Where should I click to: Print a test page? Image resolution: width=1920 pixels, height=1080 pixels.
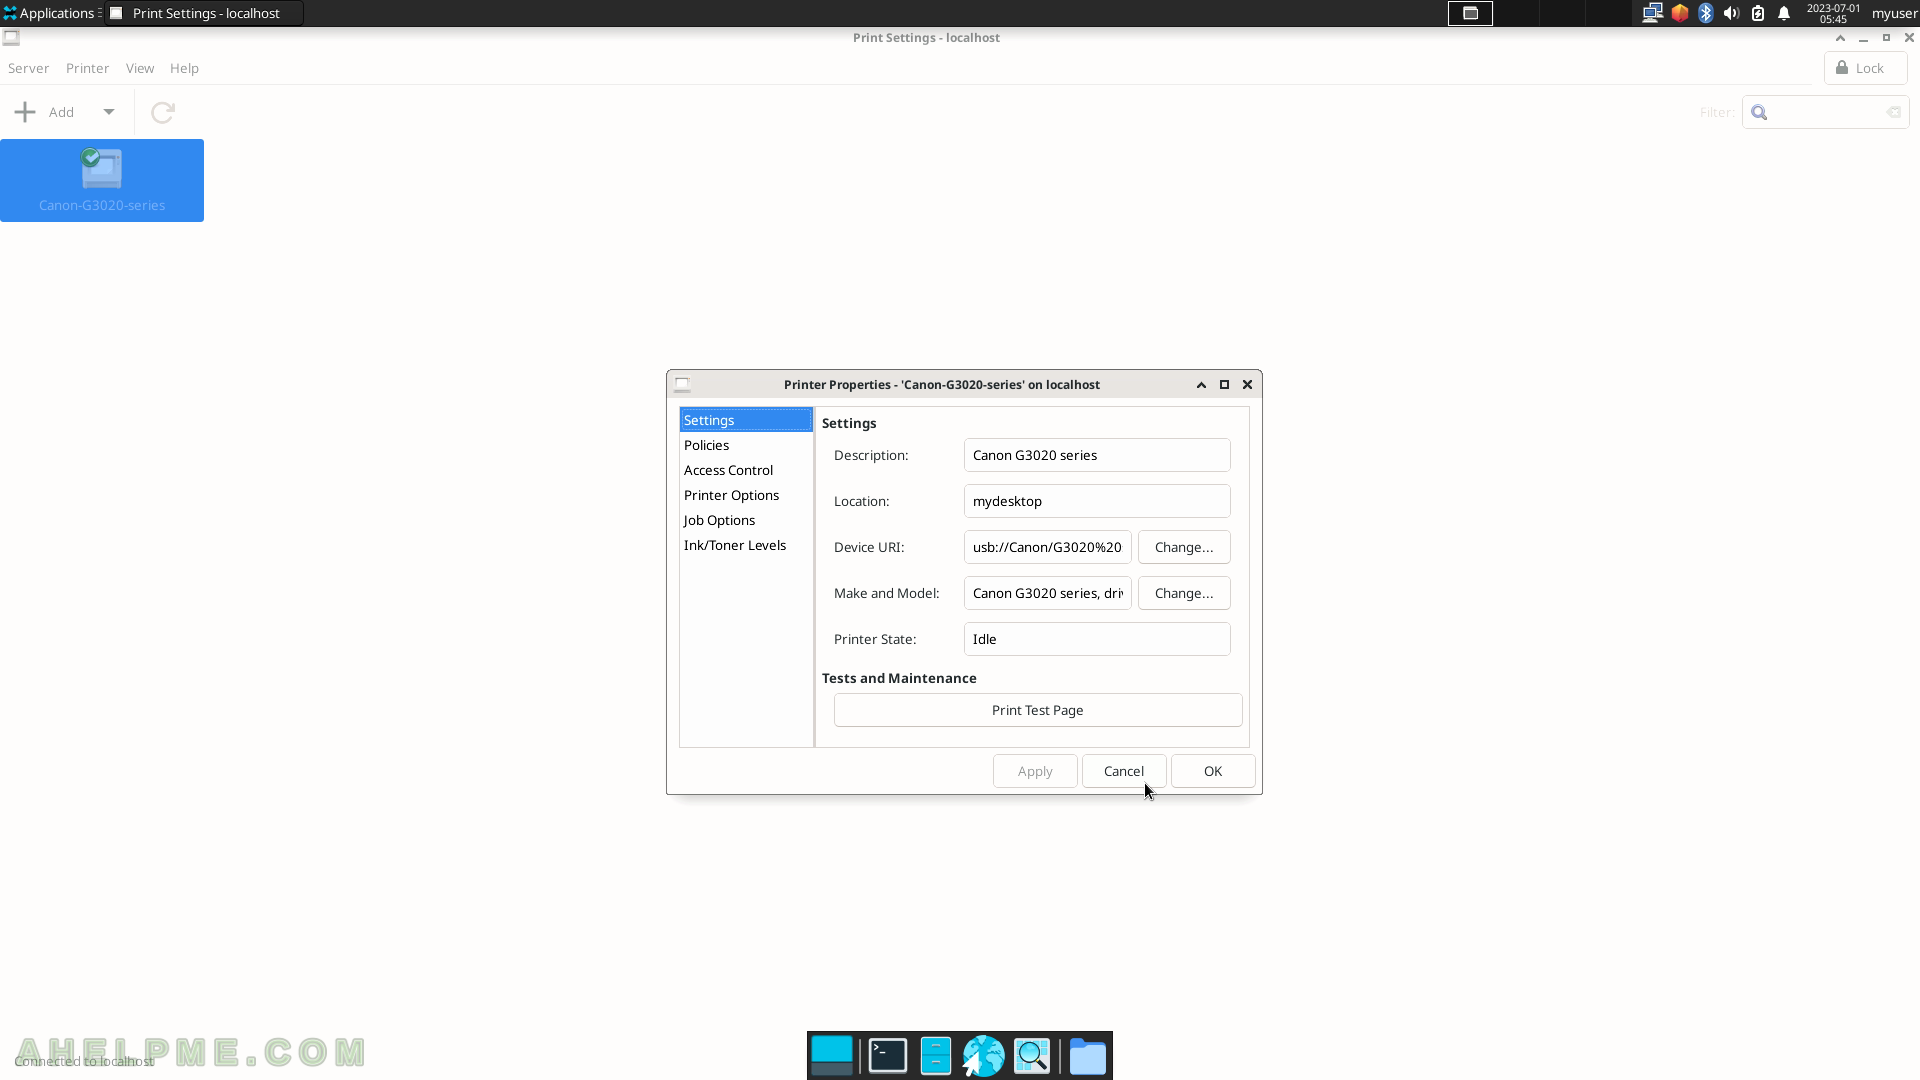(x=1038, y=710)
